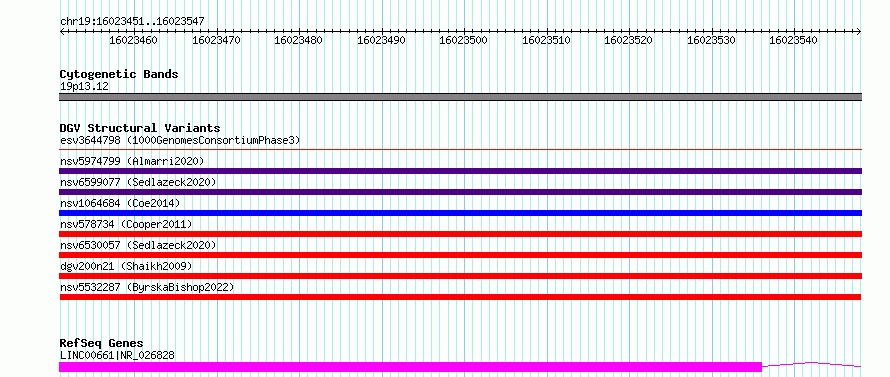
Task: Click ruler tick label 16023500
Action: 464,40
